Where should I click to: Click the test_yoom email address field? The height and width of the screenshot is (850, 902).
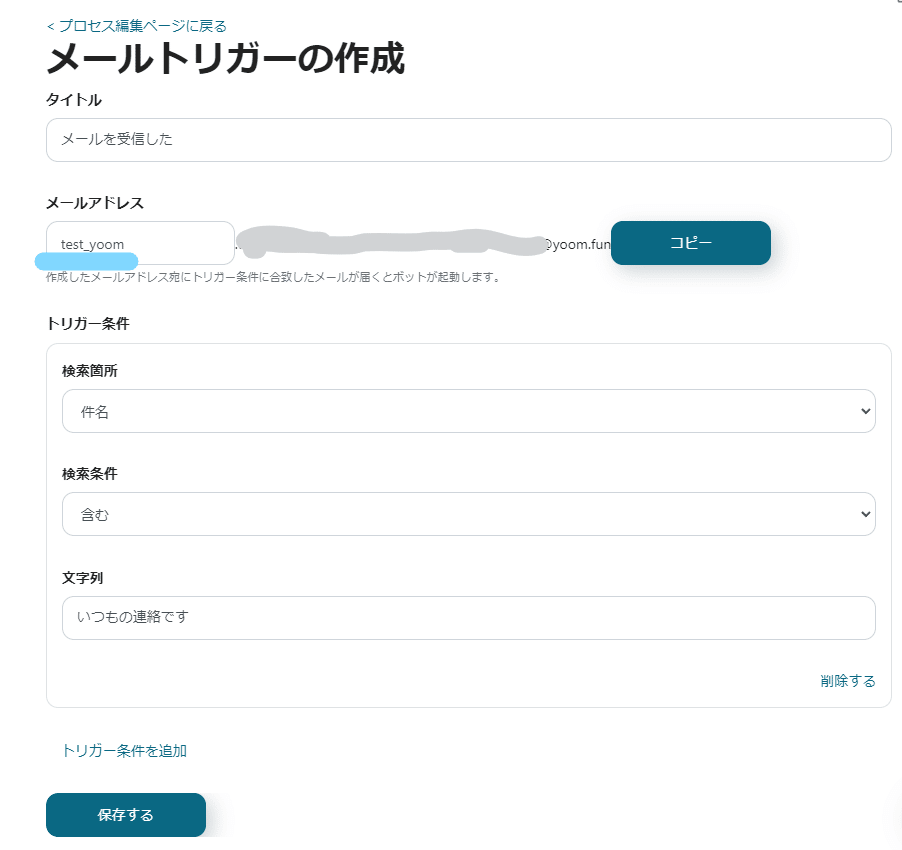[x=140, y=243]
